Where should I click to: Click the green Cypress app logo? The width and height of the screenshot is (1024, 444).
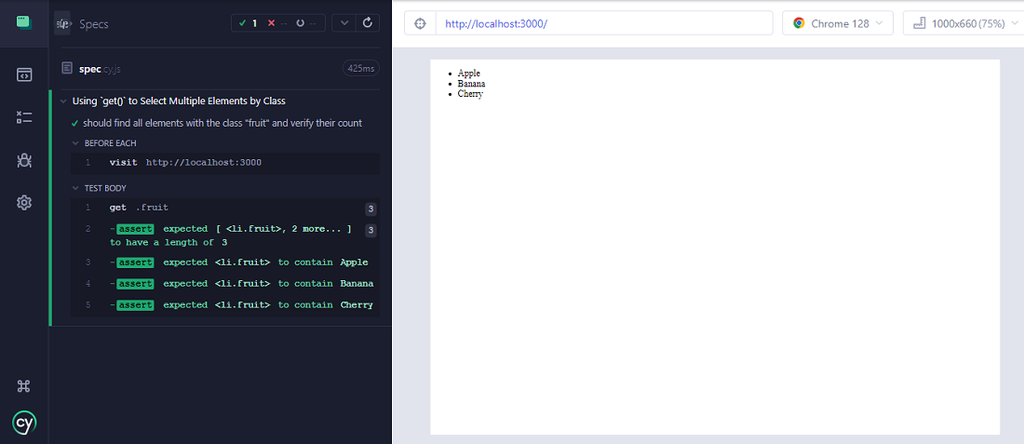tap(24, 23)
